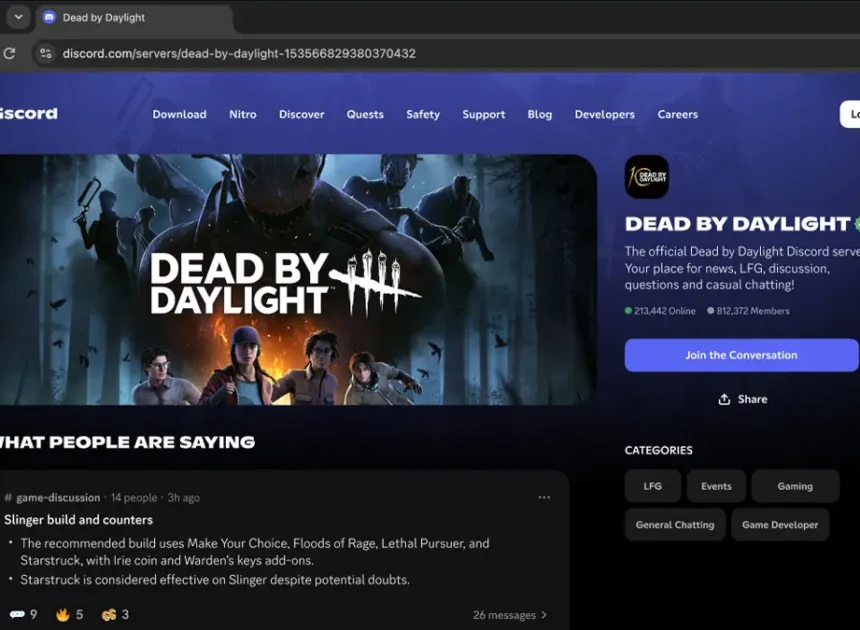
Task: Open the Developers nav item
Action: click(x=604, y=114)
